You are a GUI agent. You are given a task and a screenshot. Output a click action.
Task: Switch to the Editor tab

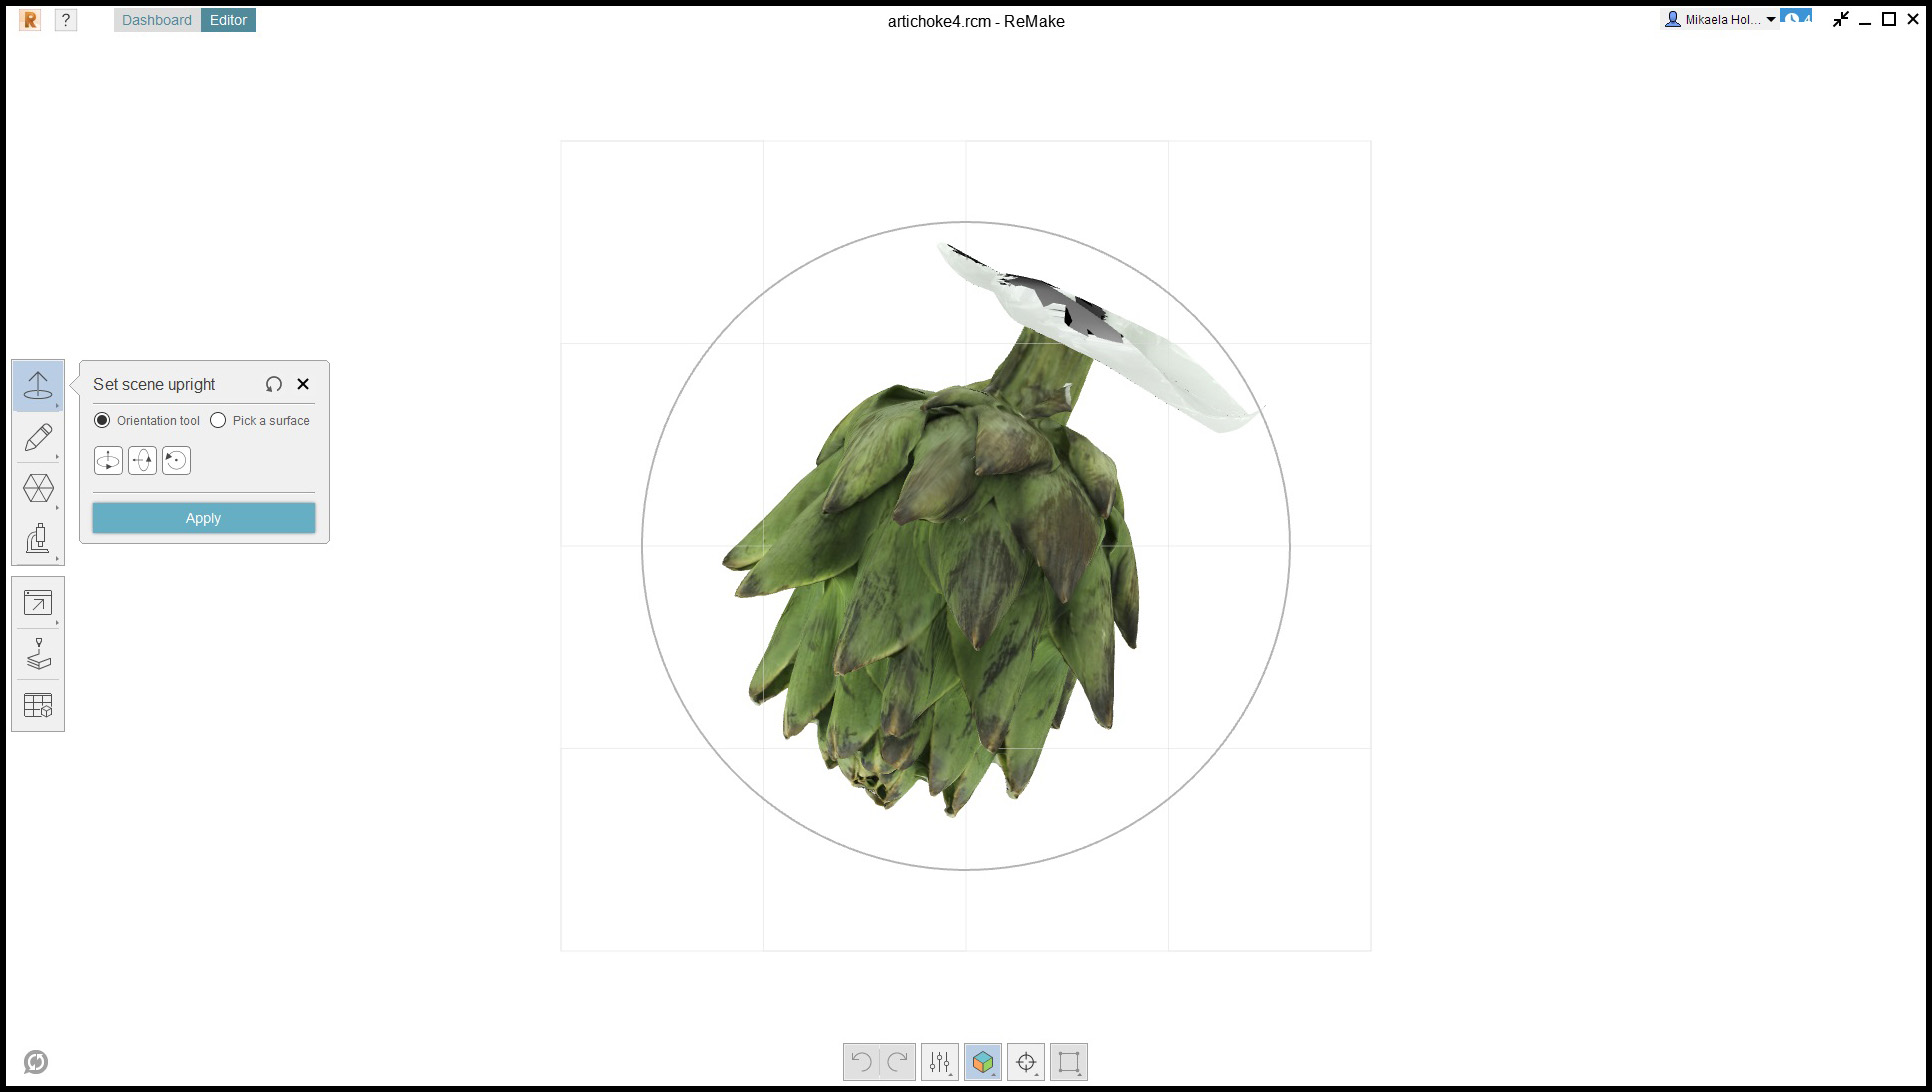[x=228, y=20]
